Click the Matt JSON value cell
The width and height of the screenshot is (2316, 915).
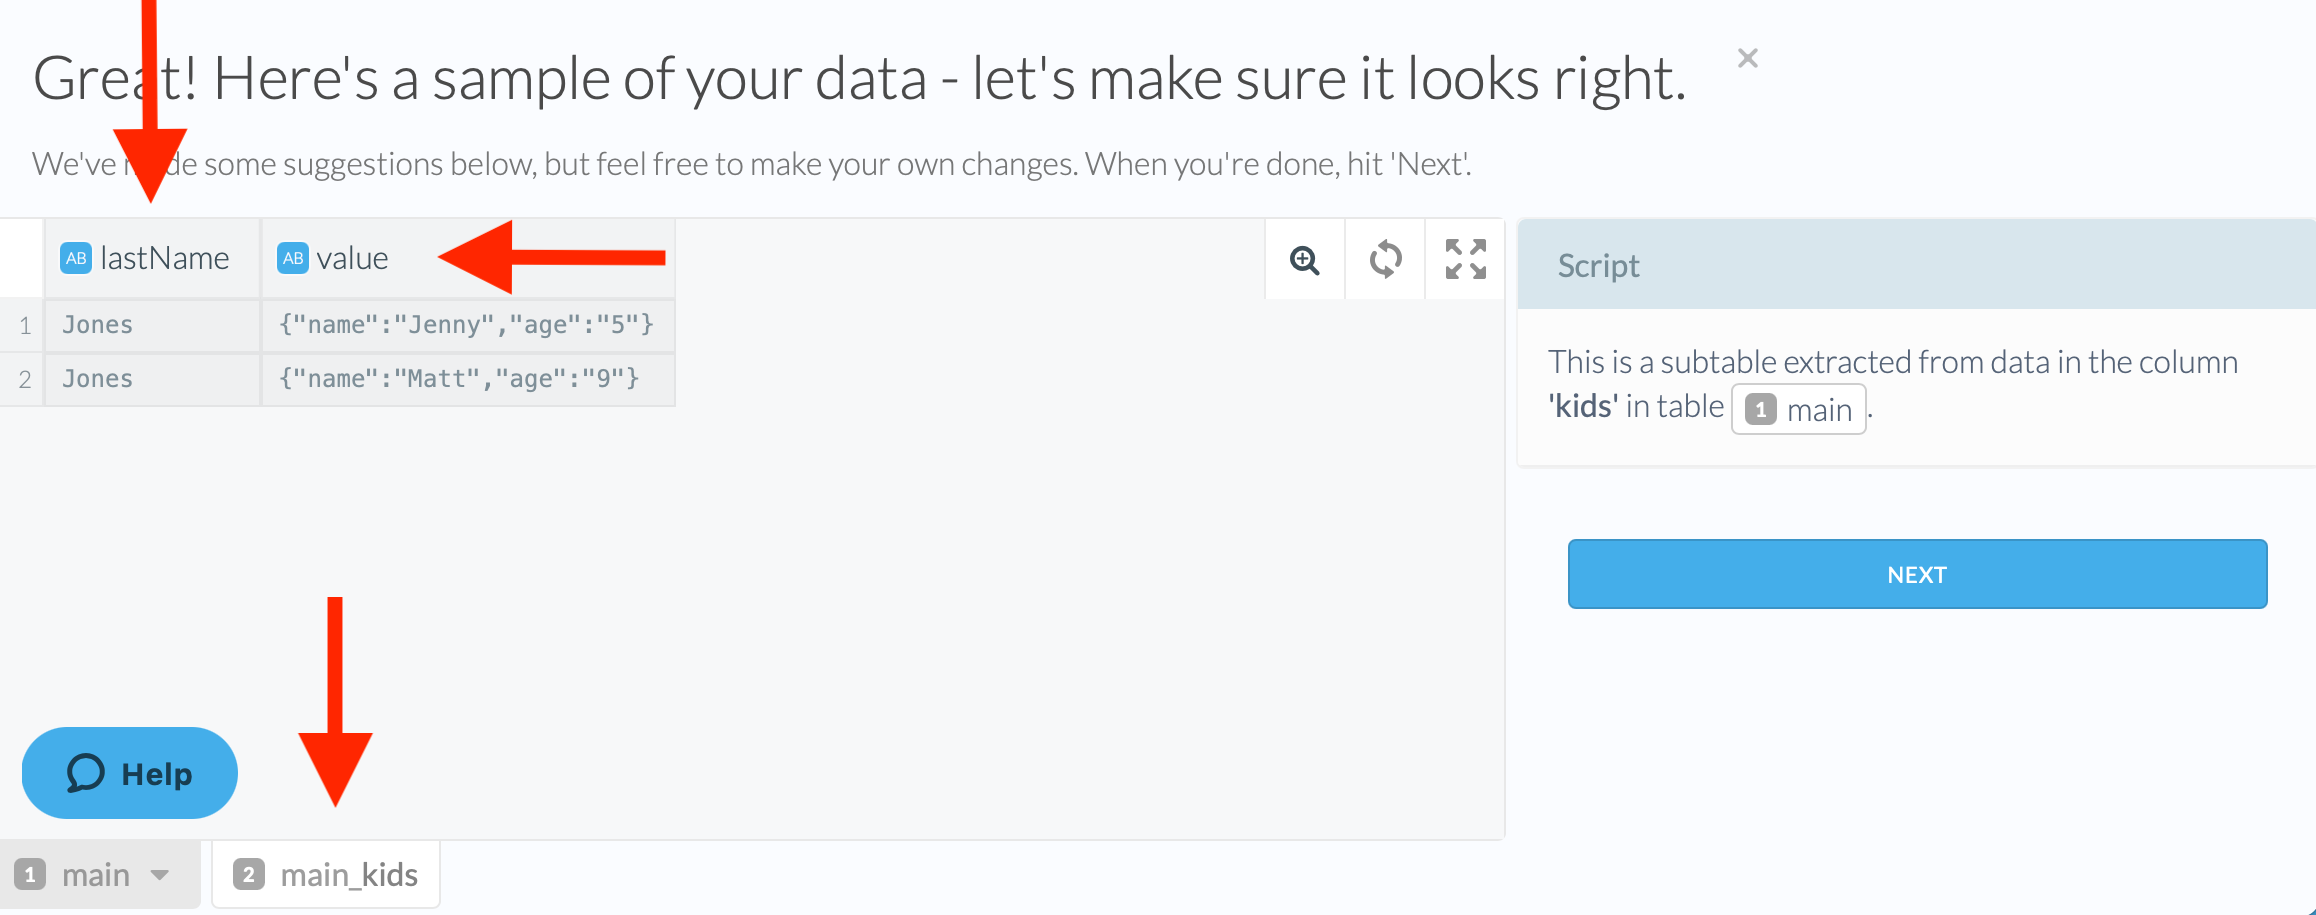[459, 379]
